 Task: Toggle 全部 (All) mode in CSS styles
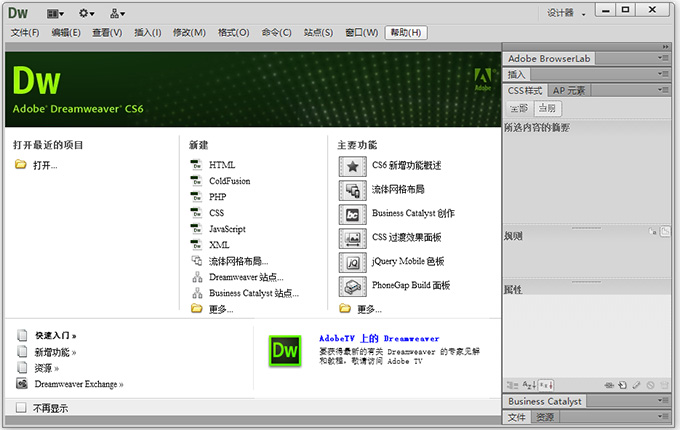click(x=519, y=108)
